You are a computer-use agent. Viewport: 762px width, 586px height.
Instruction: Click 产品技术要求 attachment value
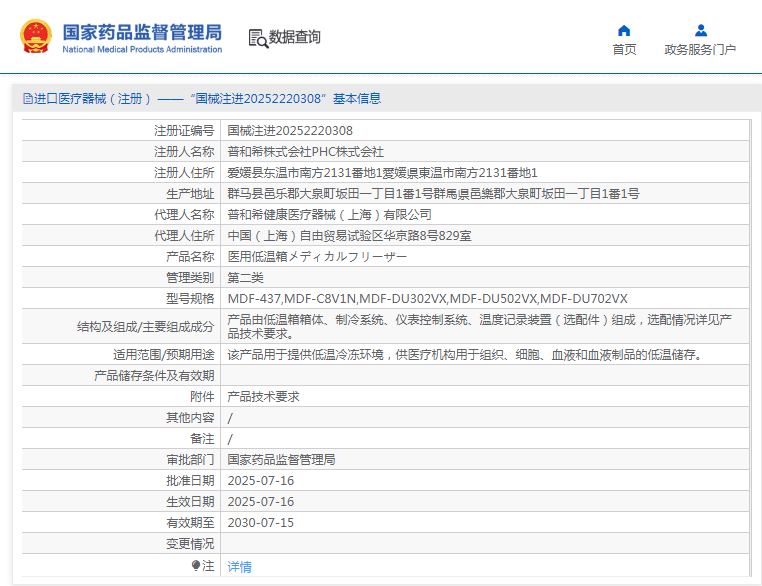coord(263,396)
